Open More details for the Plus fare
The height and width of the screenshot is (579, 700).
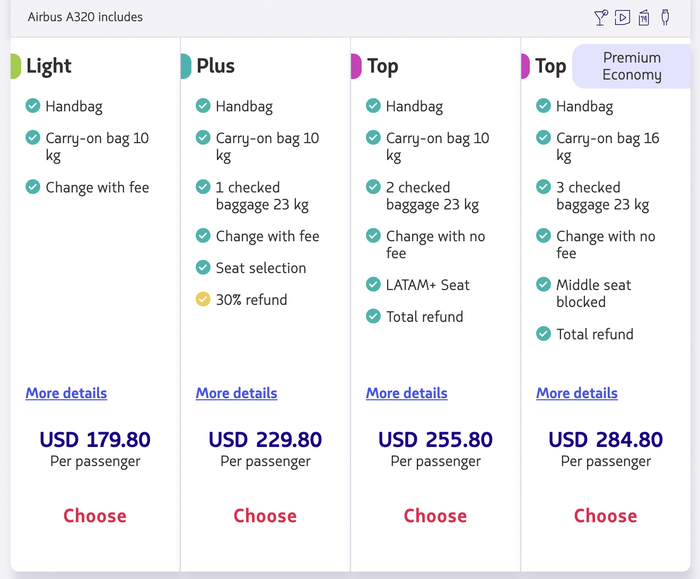(237, 393)
